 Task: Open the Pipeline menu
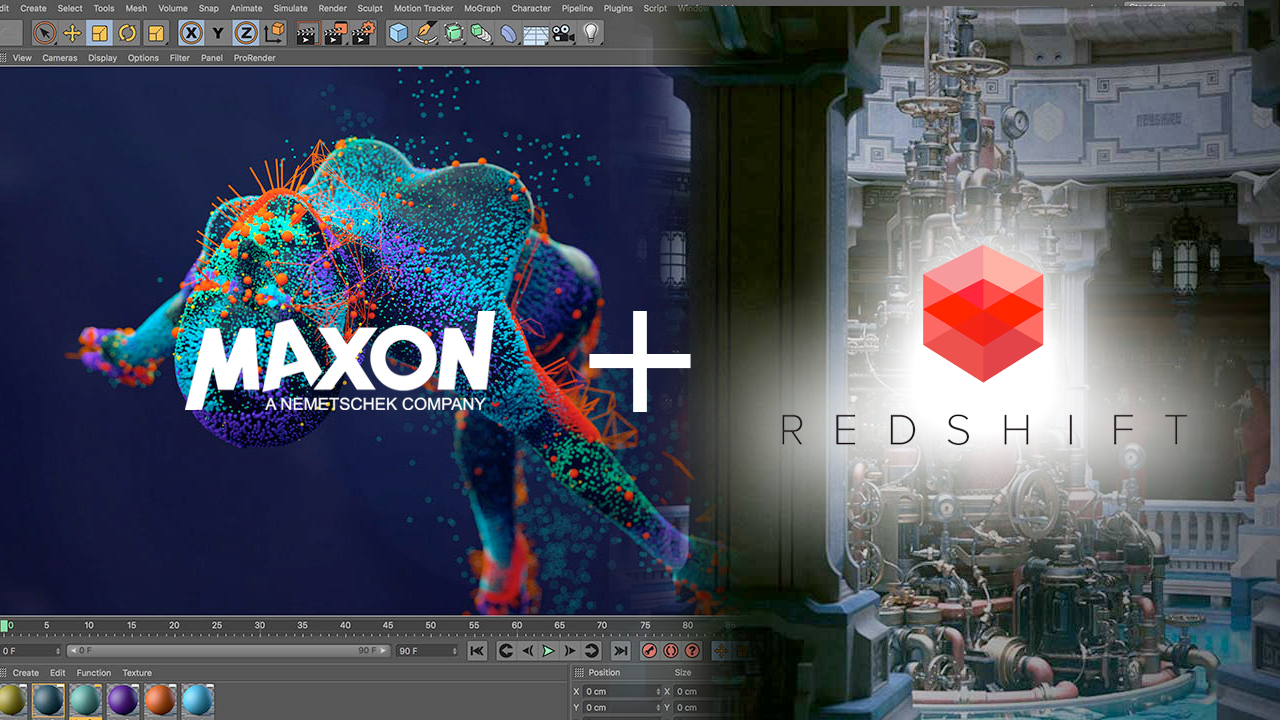[x=577, y=8]
